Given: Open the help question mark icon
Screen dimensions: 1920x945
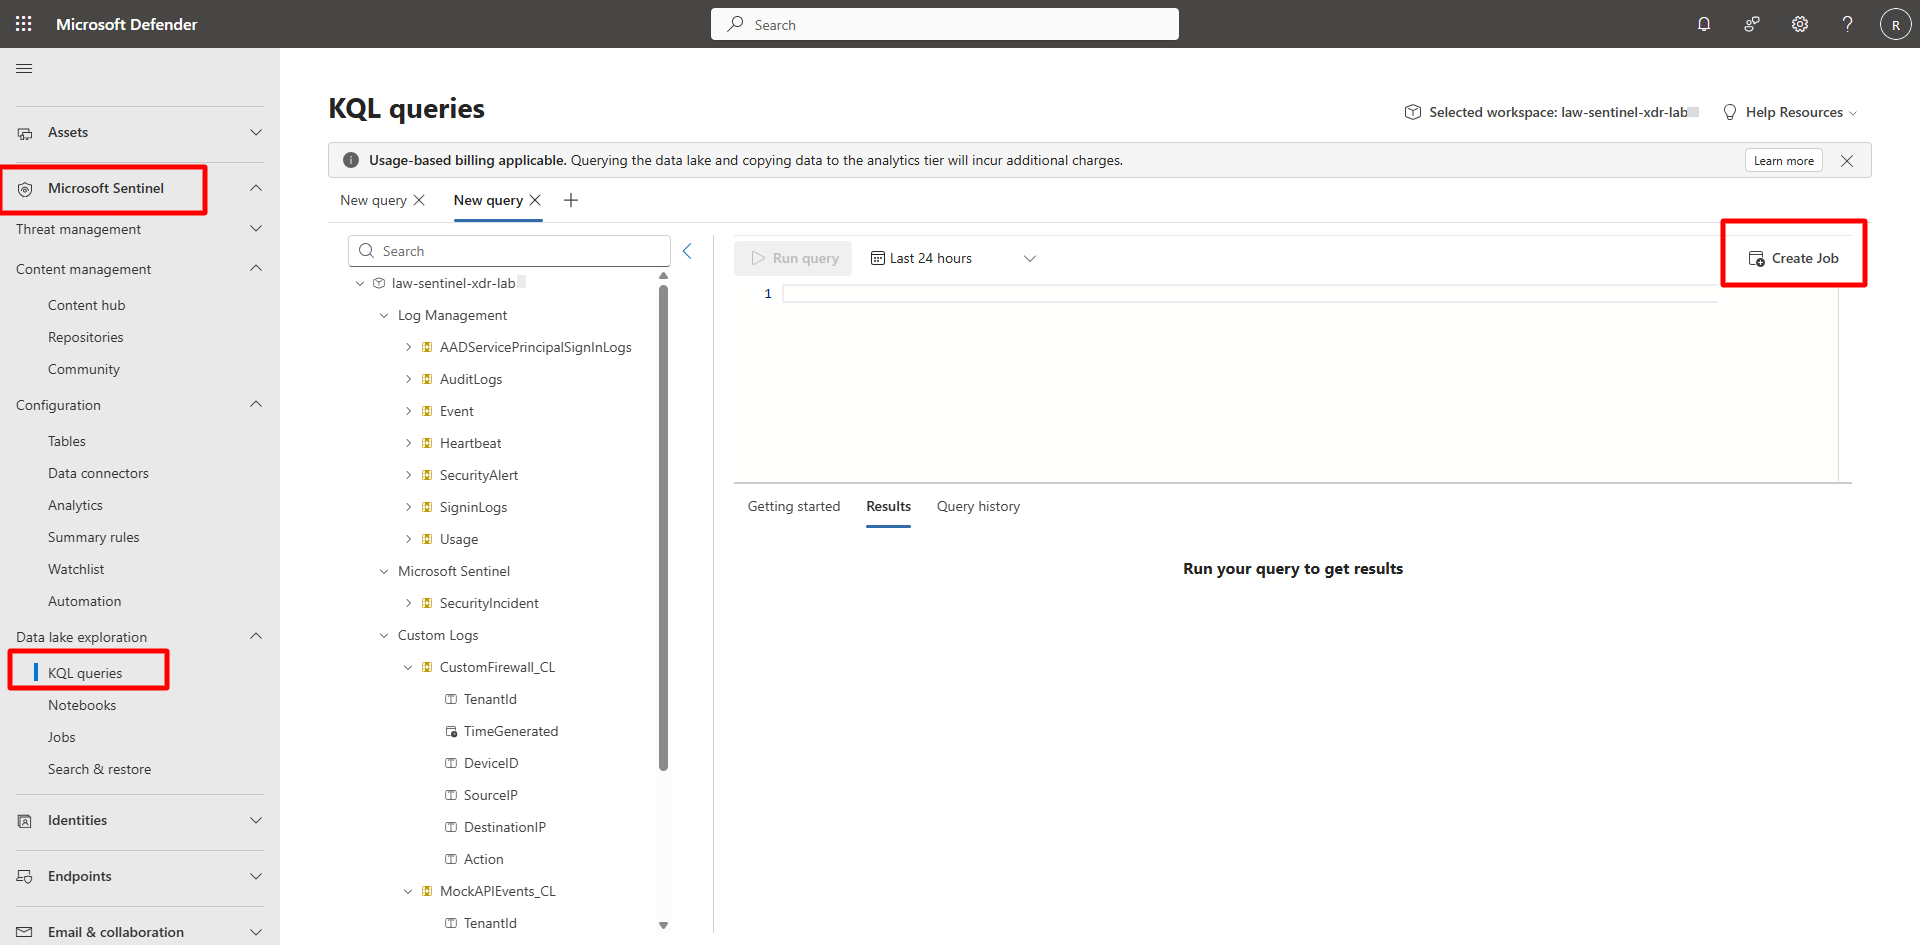Looking at the screenshot, I should click(1848, 24).
